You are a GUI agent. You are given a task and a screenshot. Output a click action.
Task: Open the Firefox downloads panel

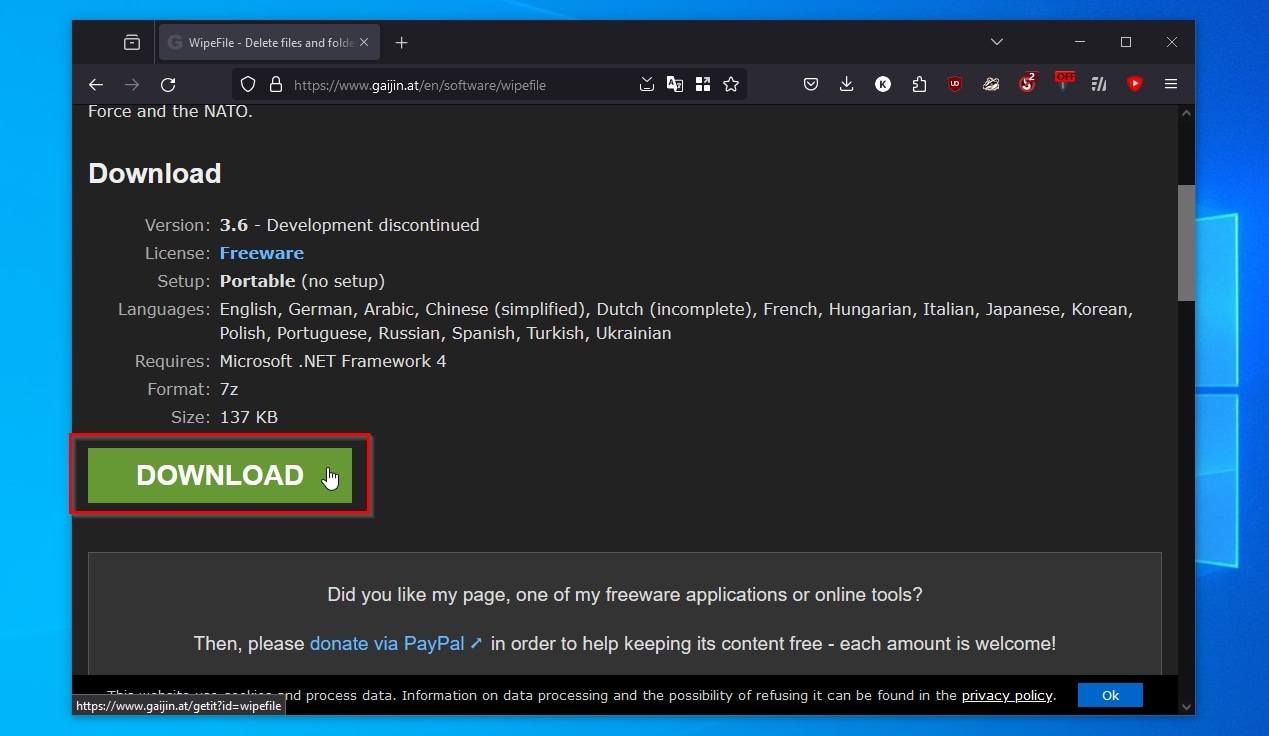tap(846, 85)
